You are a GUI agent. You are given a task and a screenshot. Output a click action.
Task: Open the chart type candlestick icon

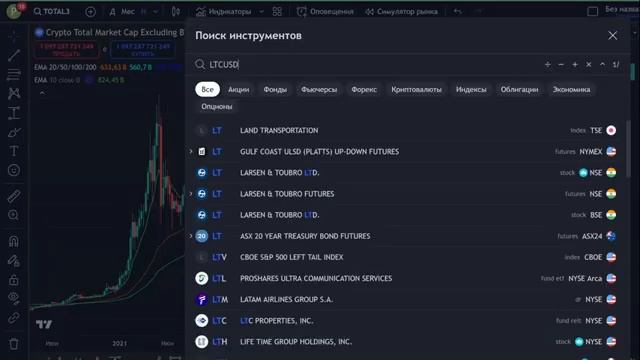coord(176,11)
